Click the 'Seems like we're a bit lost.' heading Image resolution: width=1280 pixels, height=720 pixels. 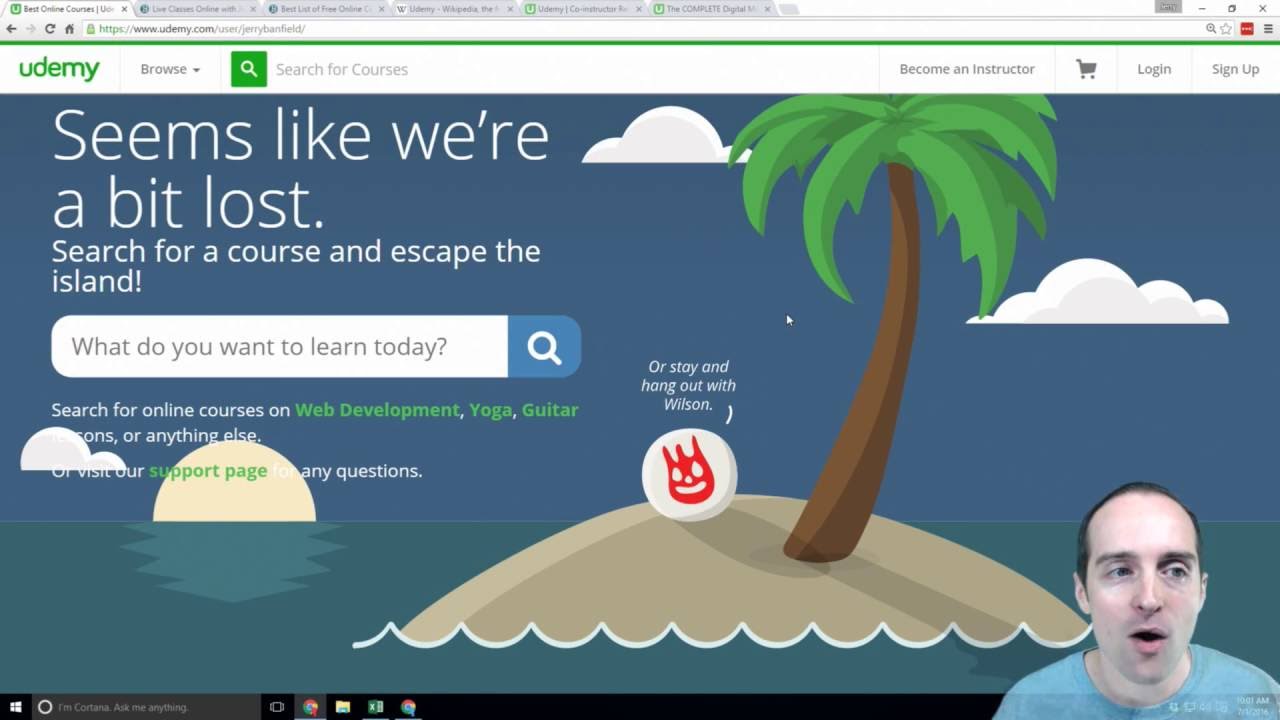click(300, 169)
